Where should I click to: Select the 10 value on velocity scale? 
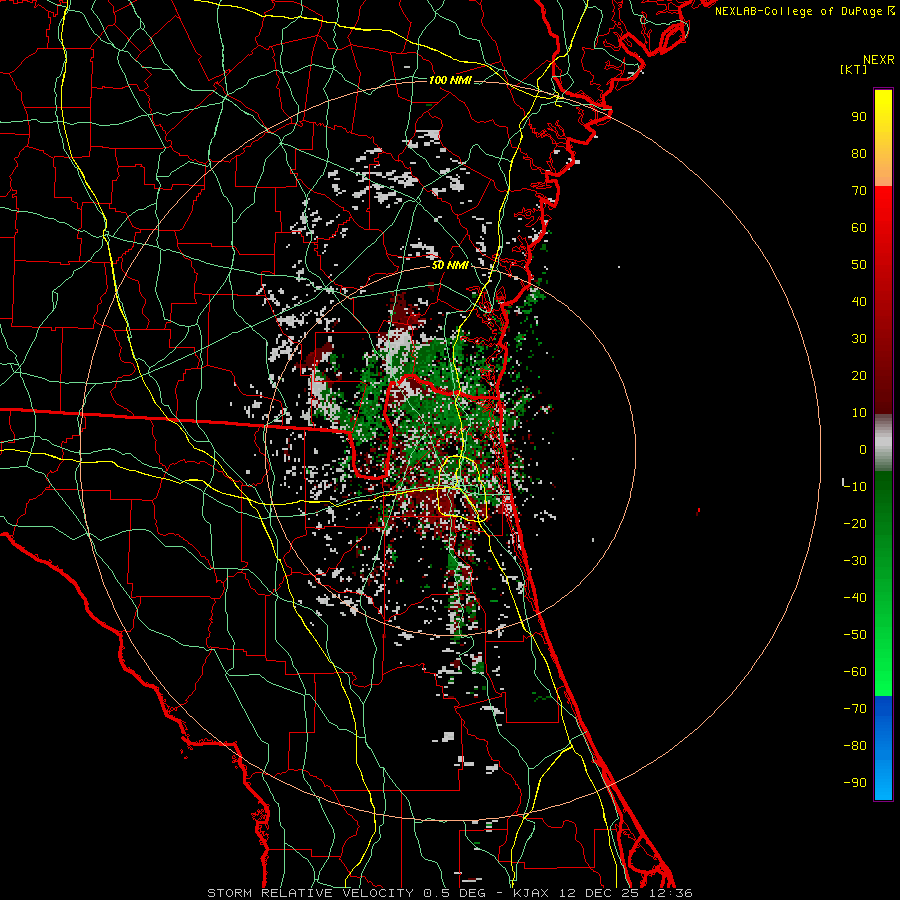click(859, 412)
